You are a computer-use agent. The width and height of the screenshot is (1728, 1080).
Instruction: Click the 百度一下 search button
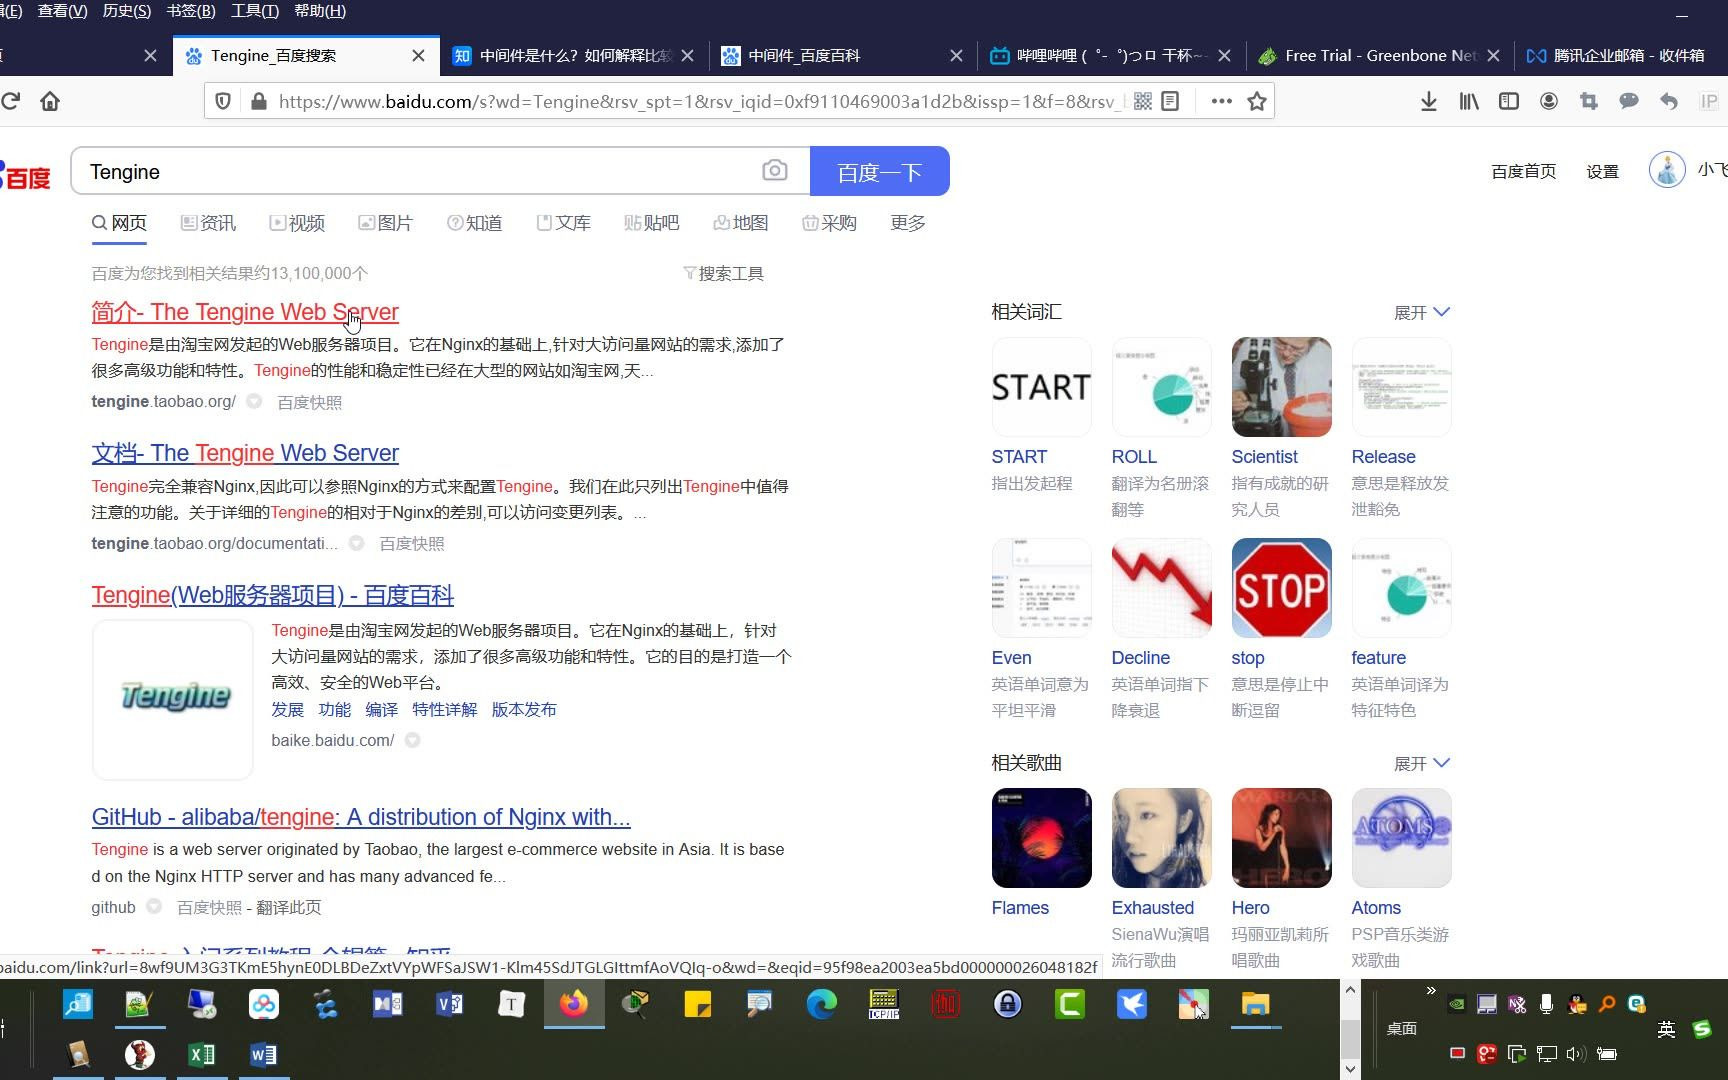pos(880,171)
